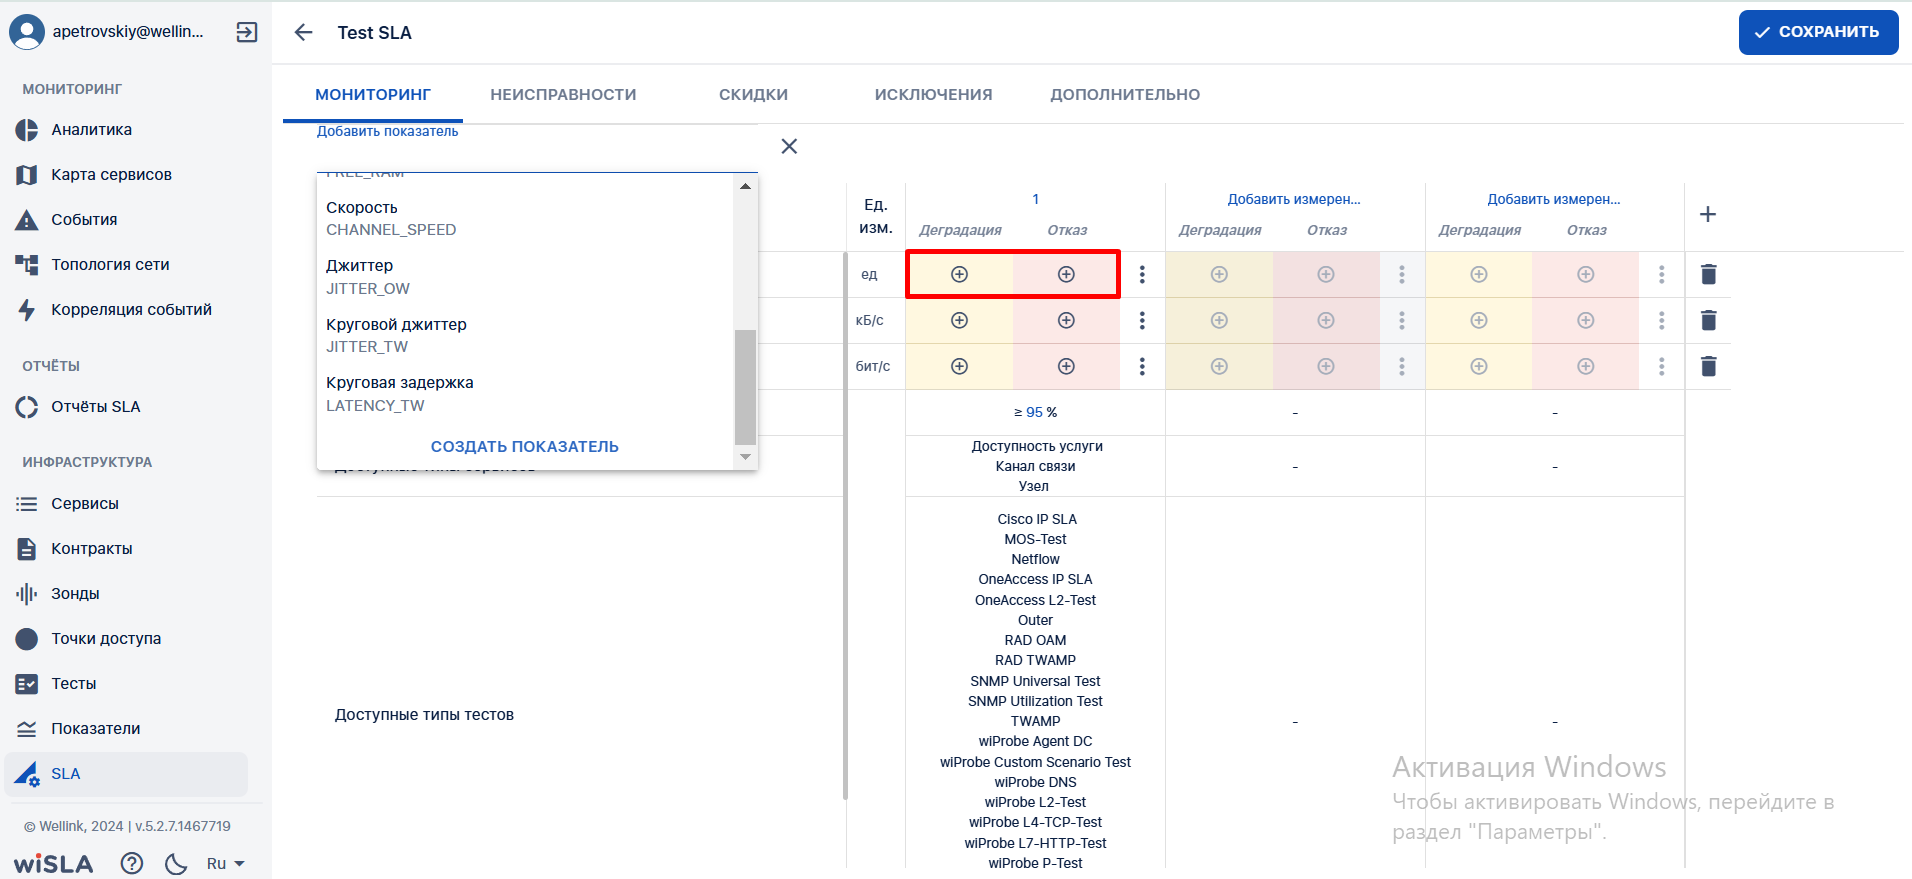Click СОЗДАТЬ ПОКАЗАТЕЛЬ link
Image resolution: width=1912 pixels, height=879 pixels.
[x=525, y=447]
